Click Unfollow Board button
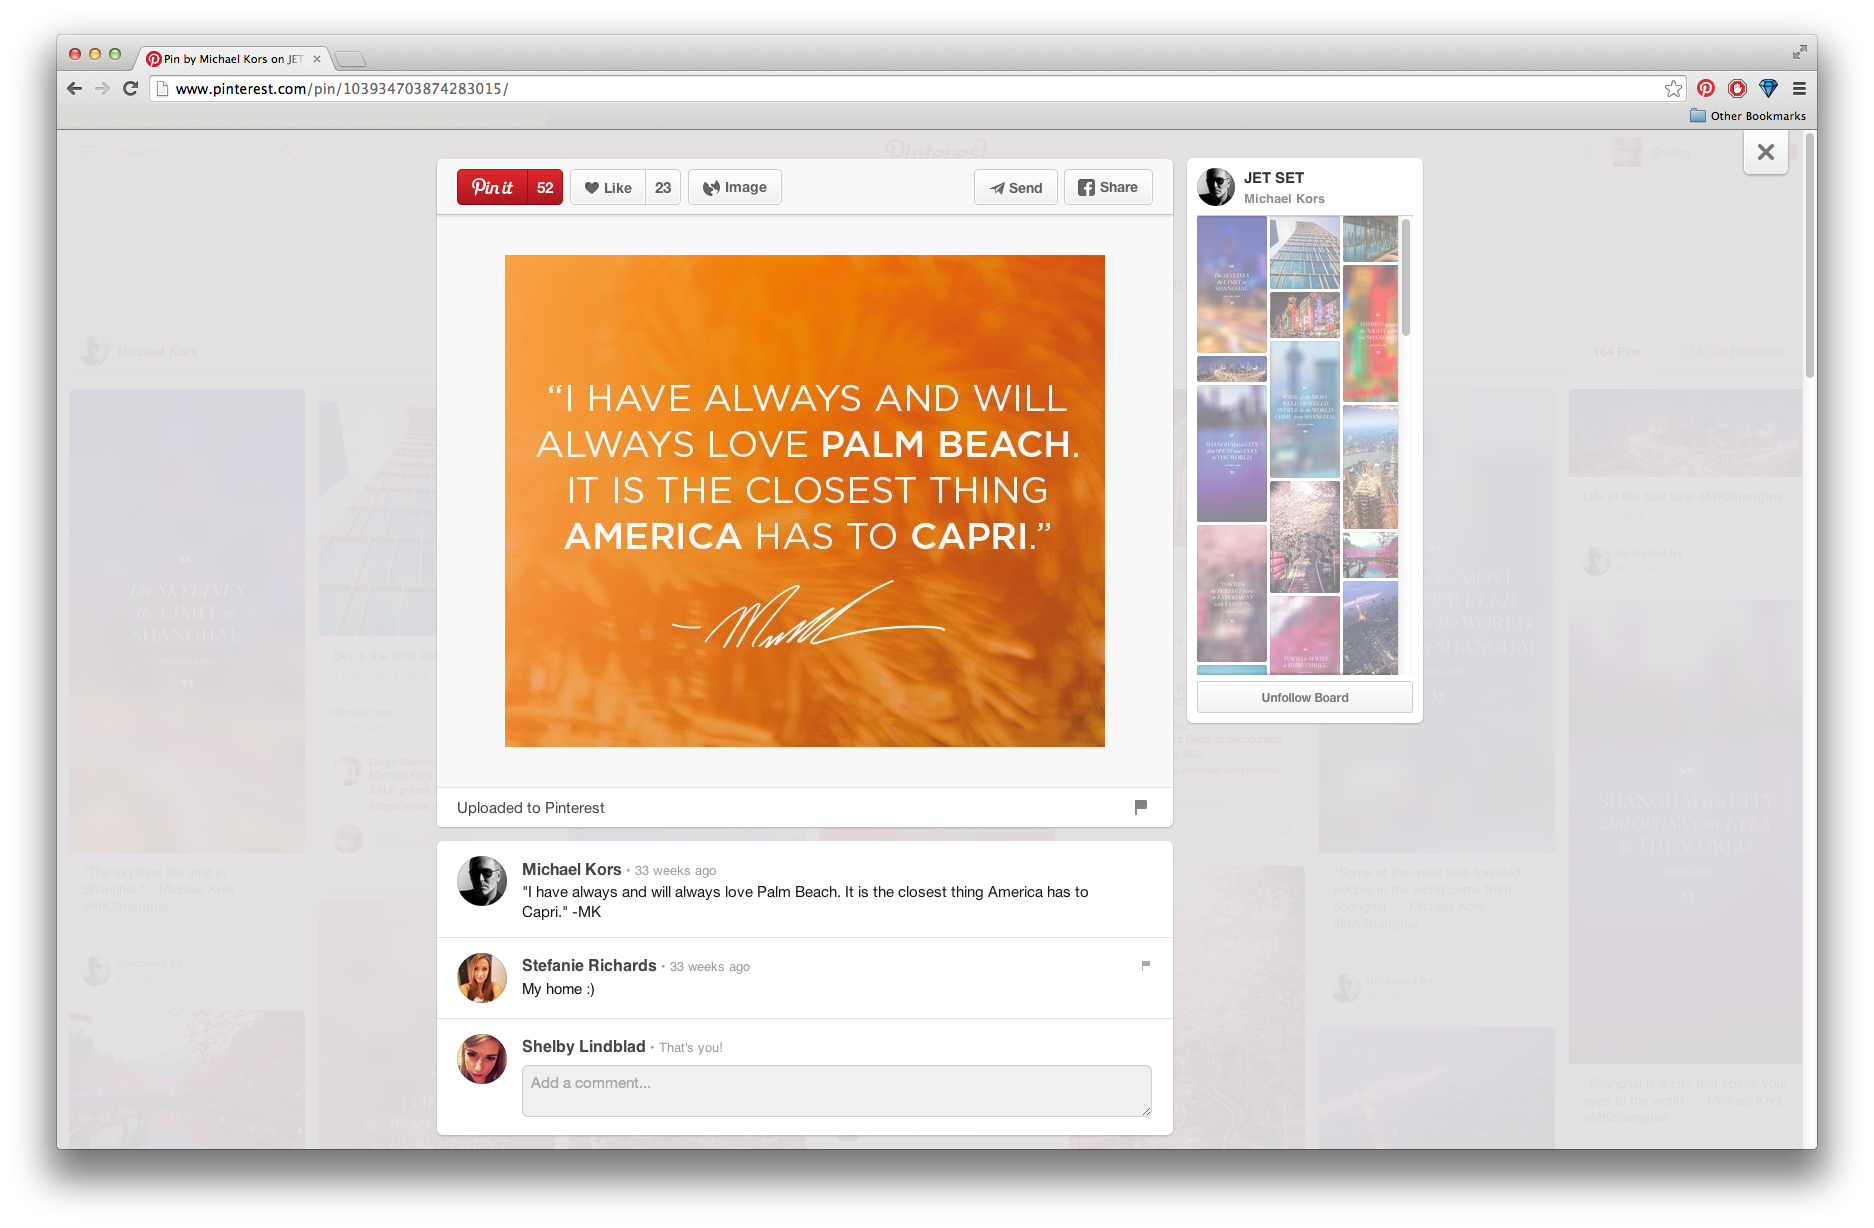The image size is (1874, 1228). [1304, 697]
